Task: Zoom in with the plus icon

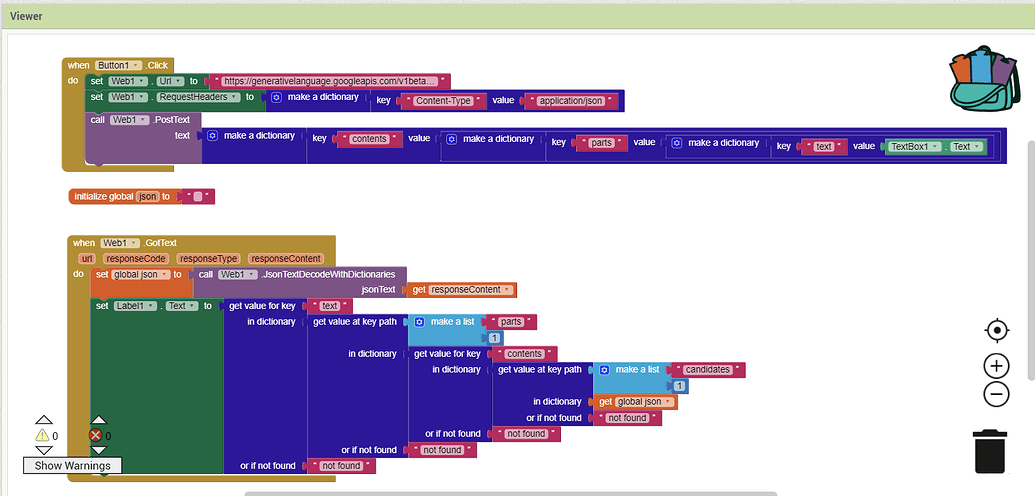Action: pos(996,366)
